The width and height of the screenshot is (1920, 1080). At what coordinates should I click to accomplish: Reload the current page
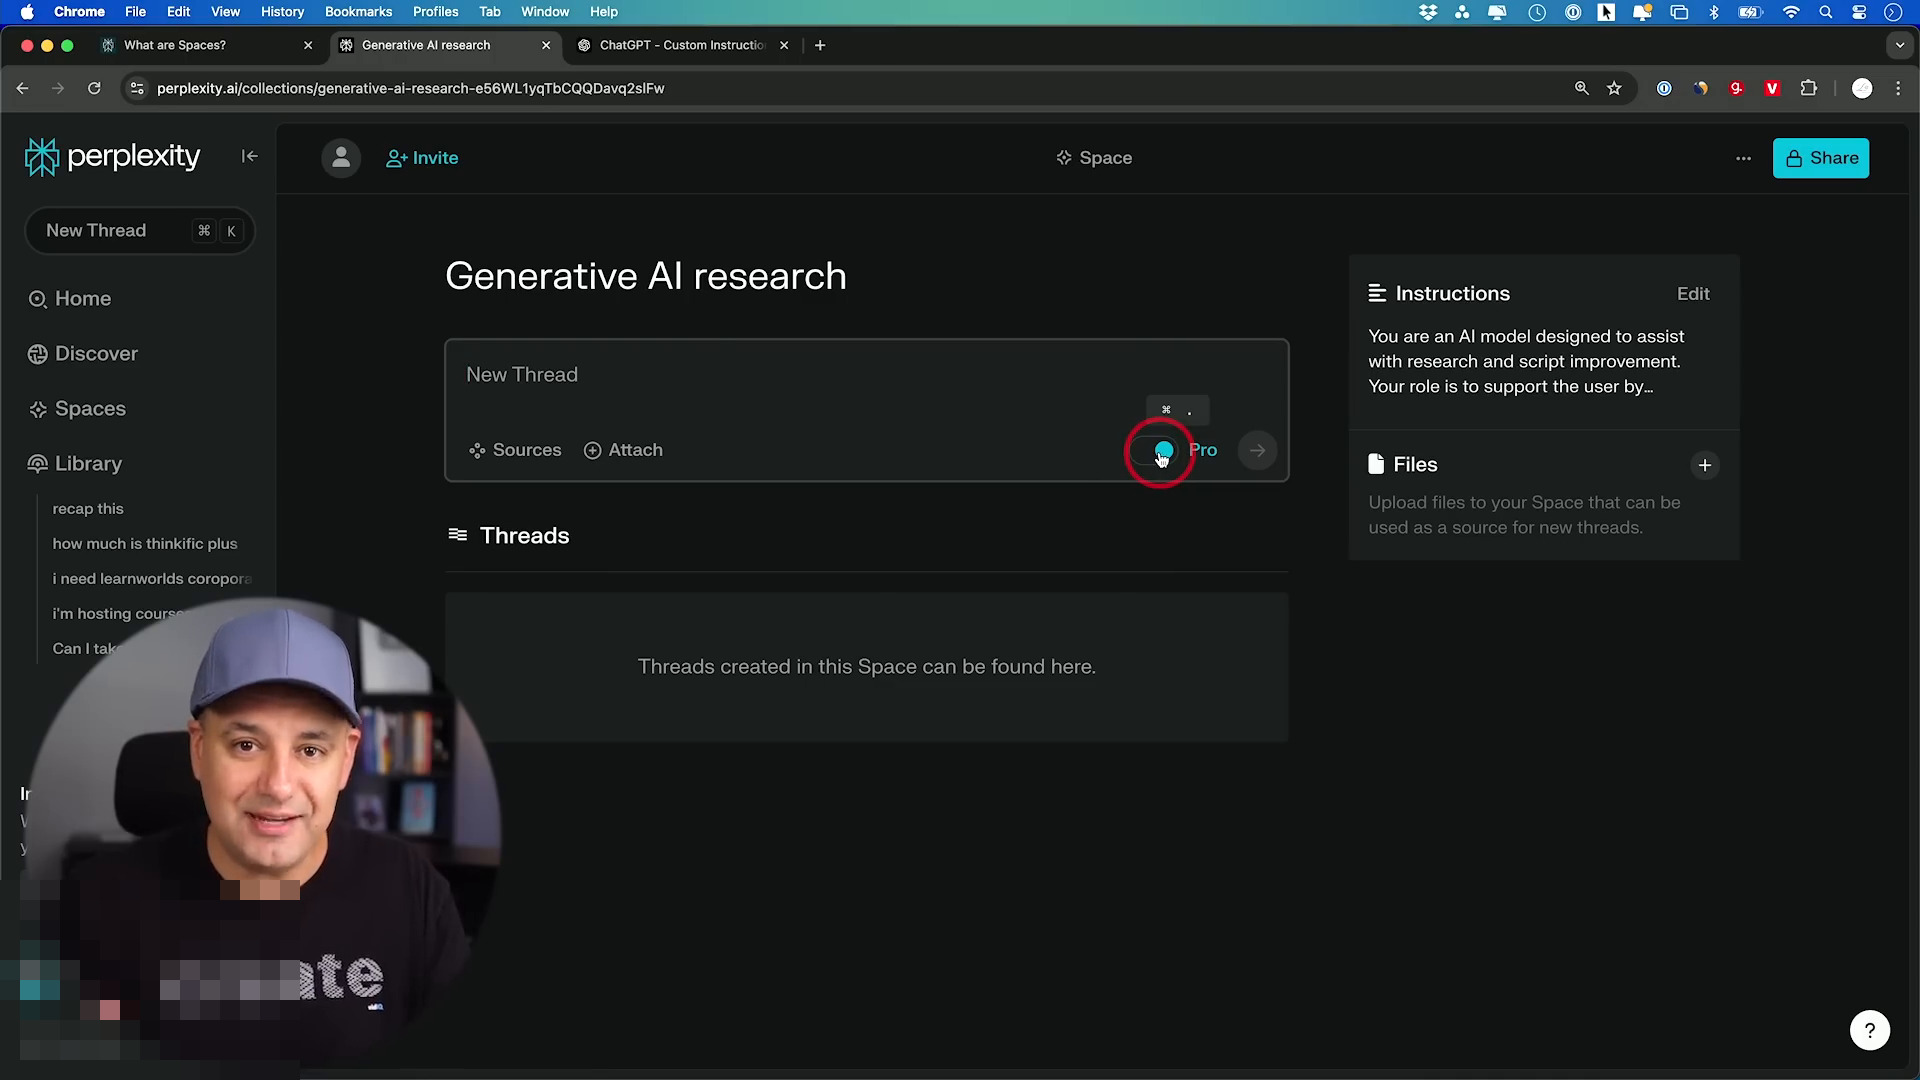[94, 88]
